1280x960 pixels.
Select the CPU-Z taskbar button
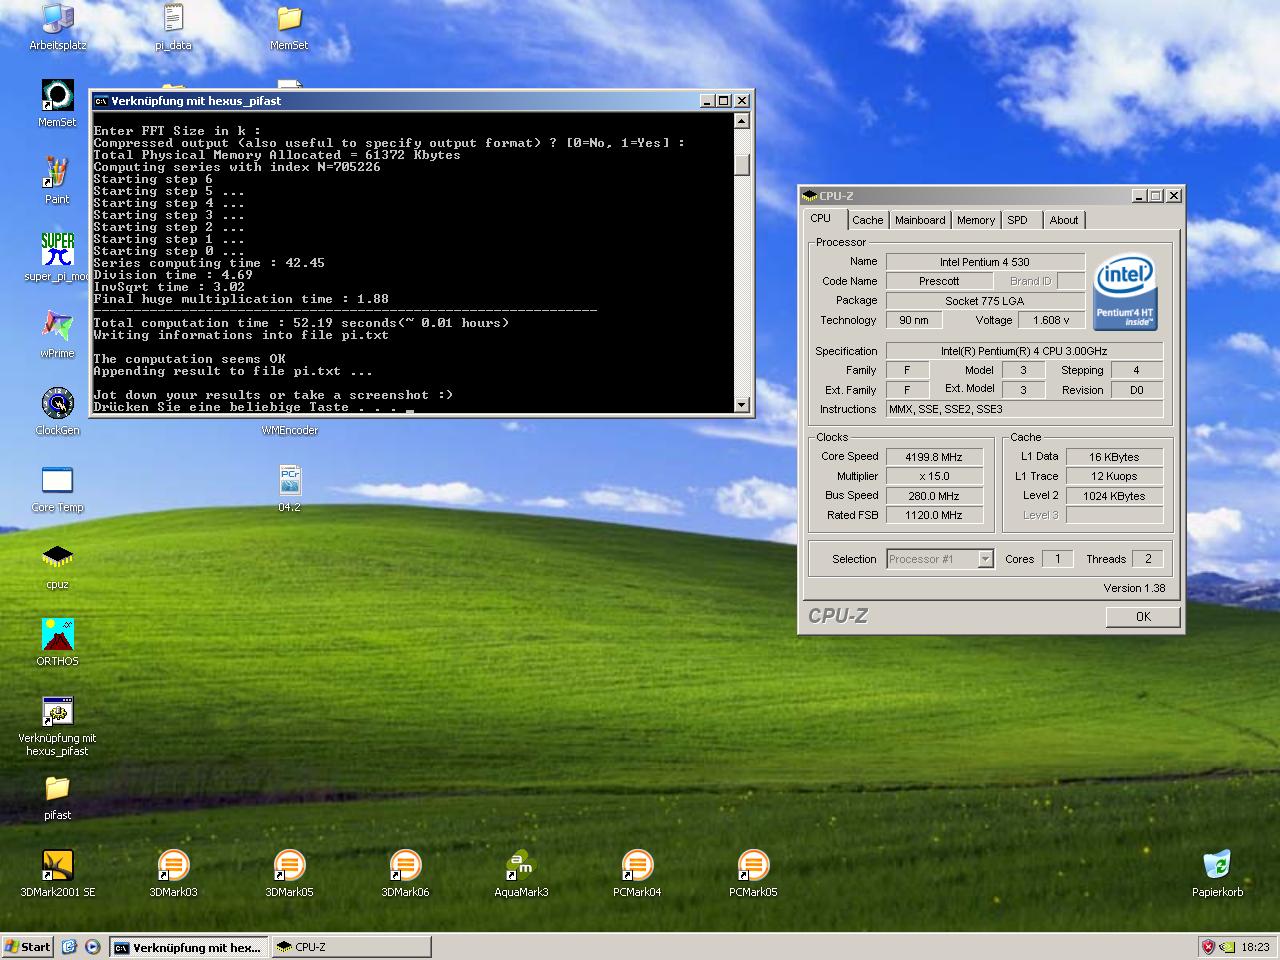click(x=350, y=947)
